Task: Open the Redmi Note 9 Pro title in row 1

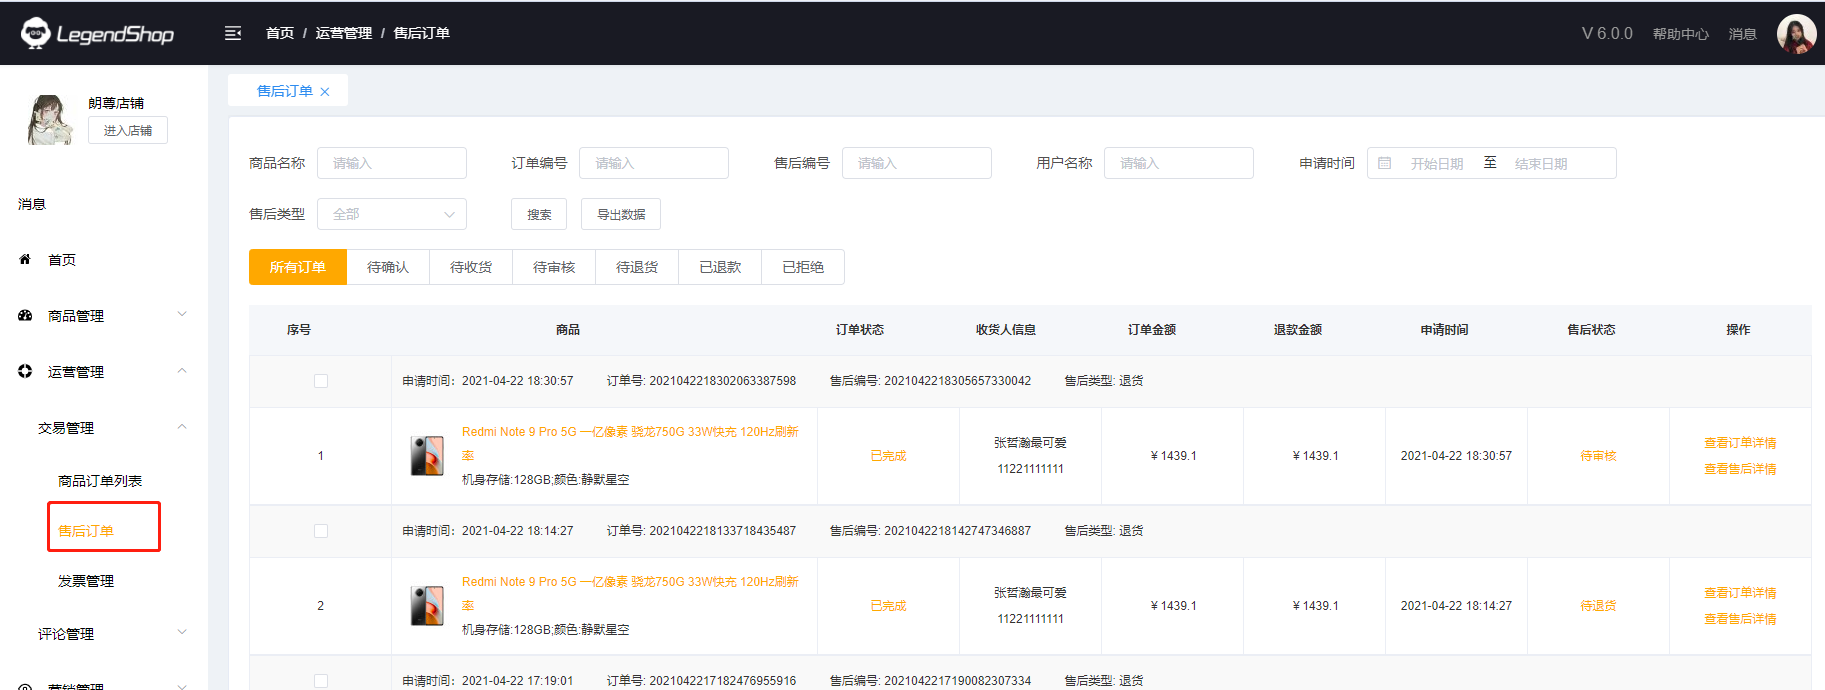Action: tap(630, 443)
